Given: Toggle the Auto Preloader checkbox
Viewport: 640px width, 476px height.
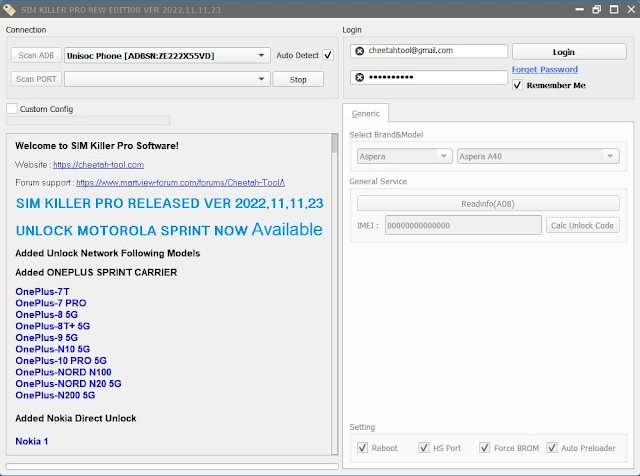Looking at the screenshot, I should (x=552, y=447).
